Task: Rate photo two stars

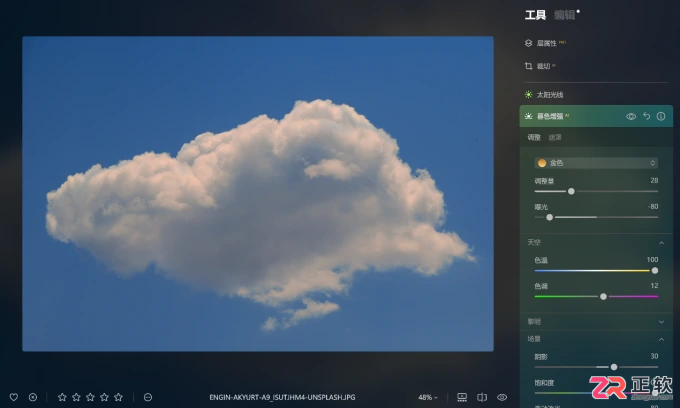Action: [76, 397]
